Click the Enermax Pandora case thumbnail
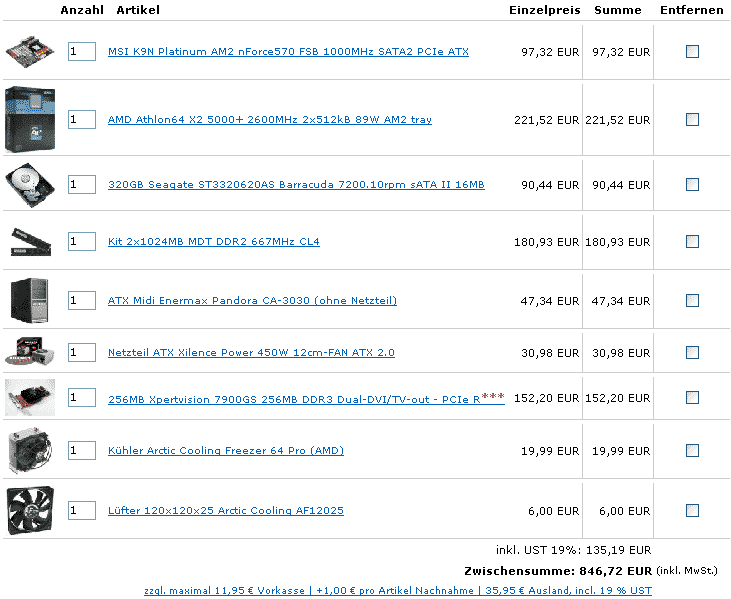 [x=29, y=300]
